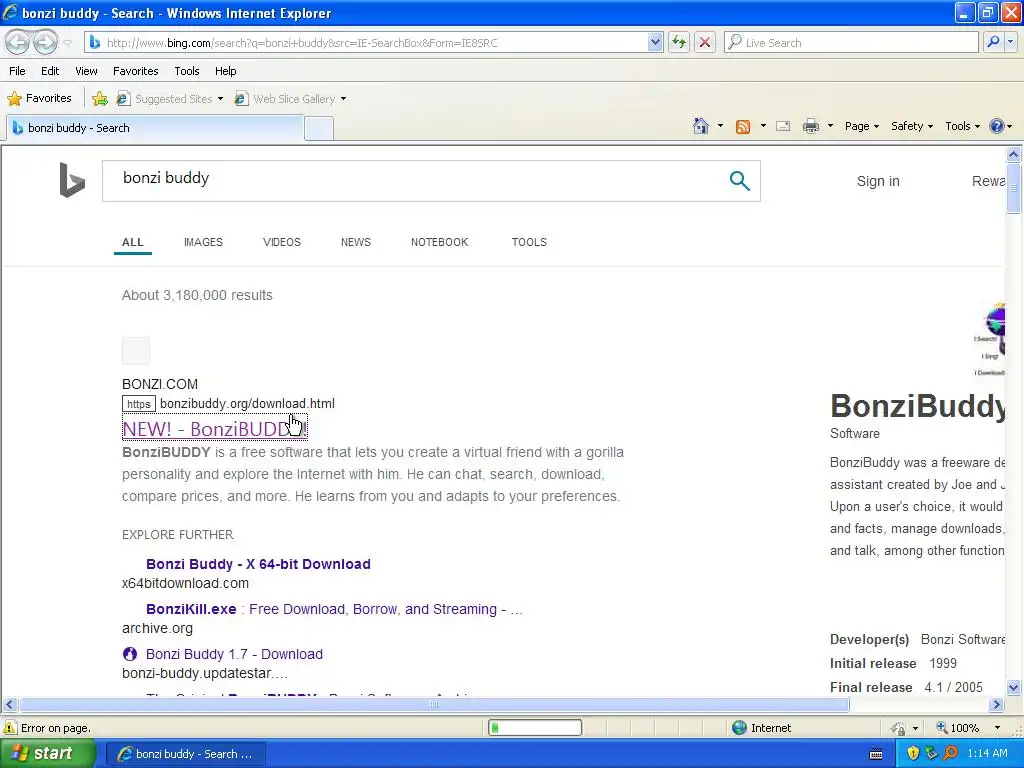Click the Read Mail envelope icon

(783, 126)
